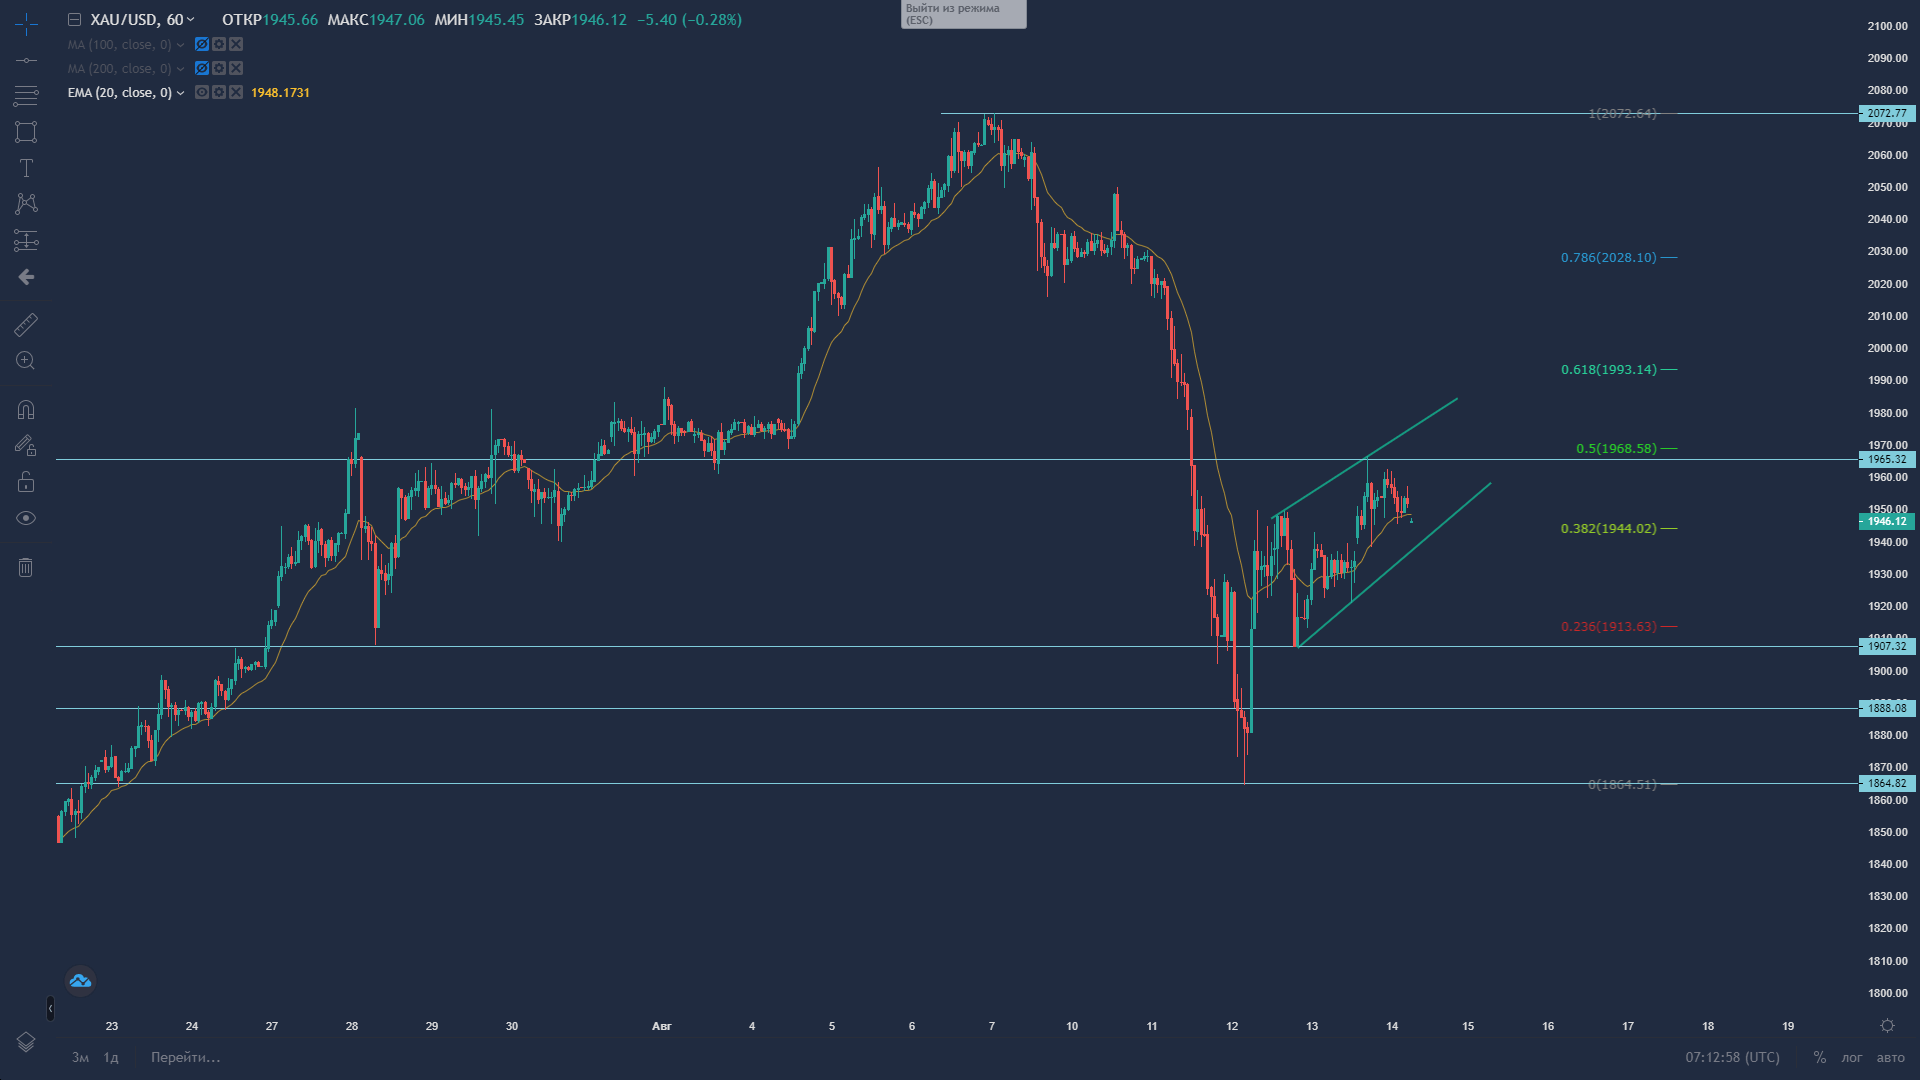
Task: Click the change value −5.40 (−0.28%)
Action: pos(690,20)
